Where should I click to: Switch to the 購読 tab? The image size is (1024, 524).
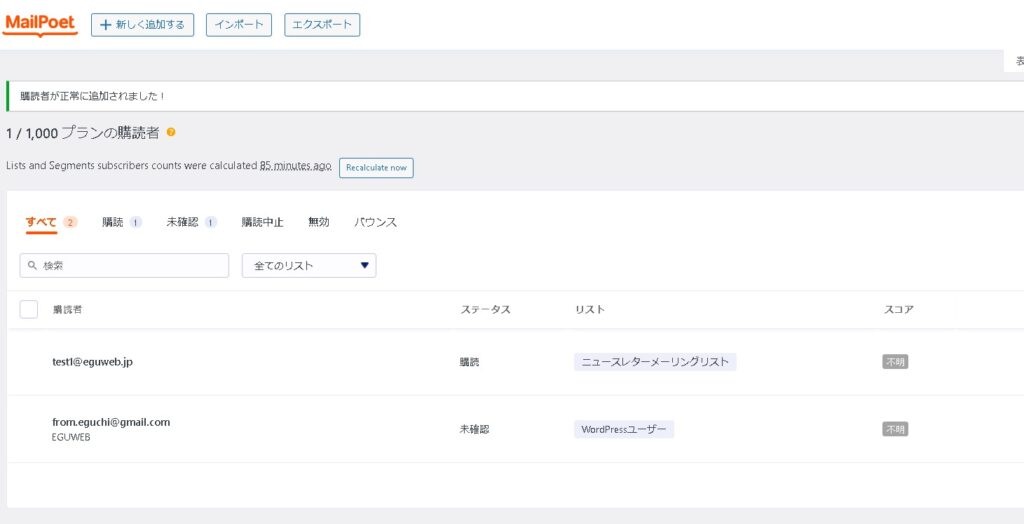click(113, 222)
